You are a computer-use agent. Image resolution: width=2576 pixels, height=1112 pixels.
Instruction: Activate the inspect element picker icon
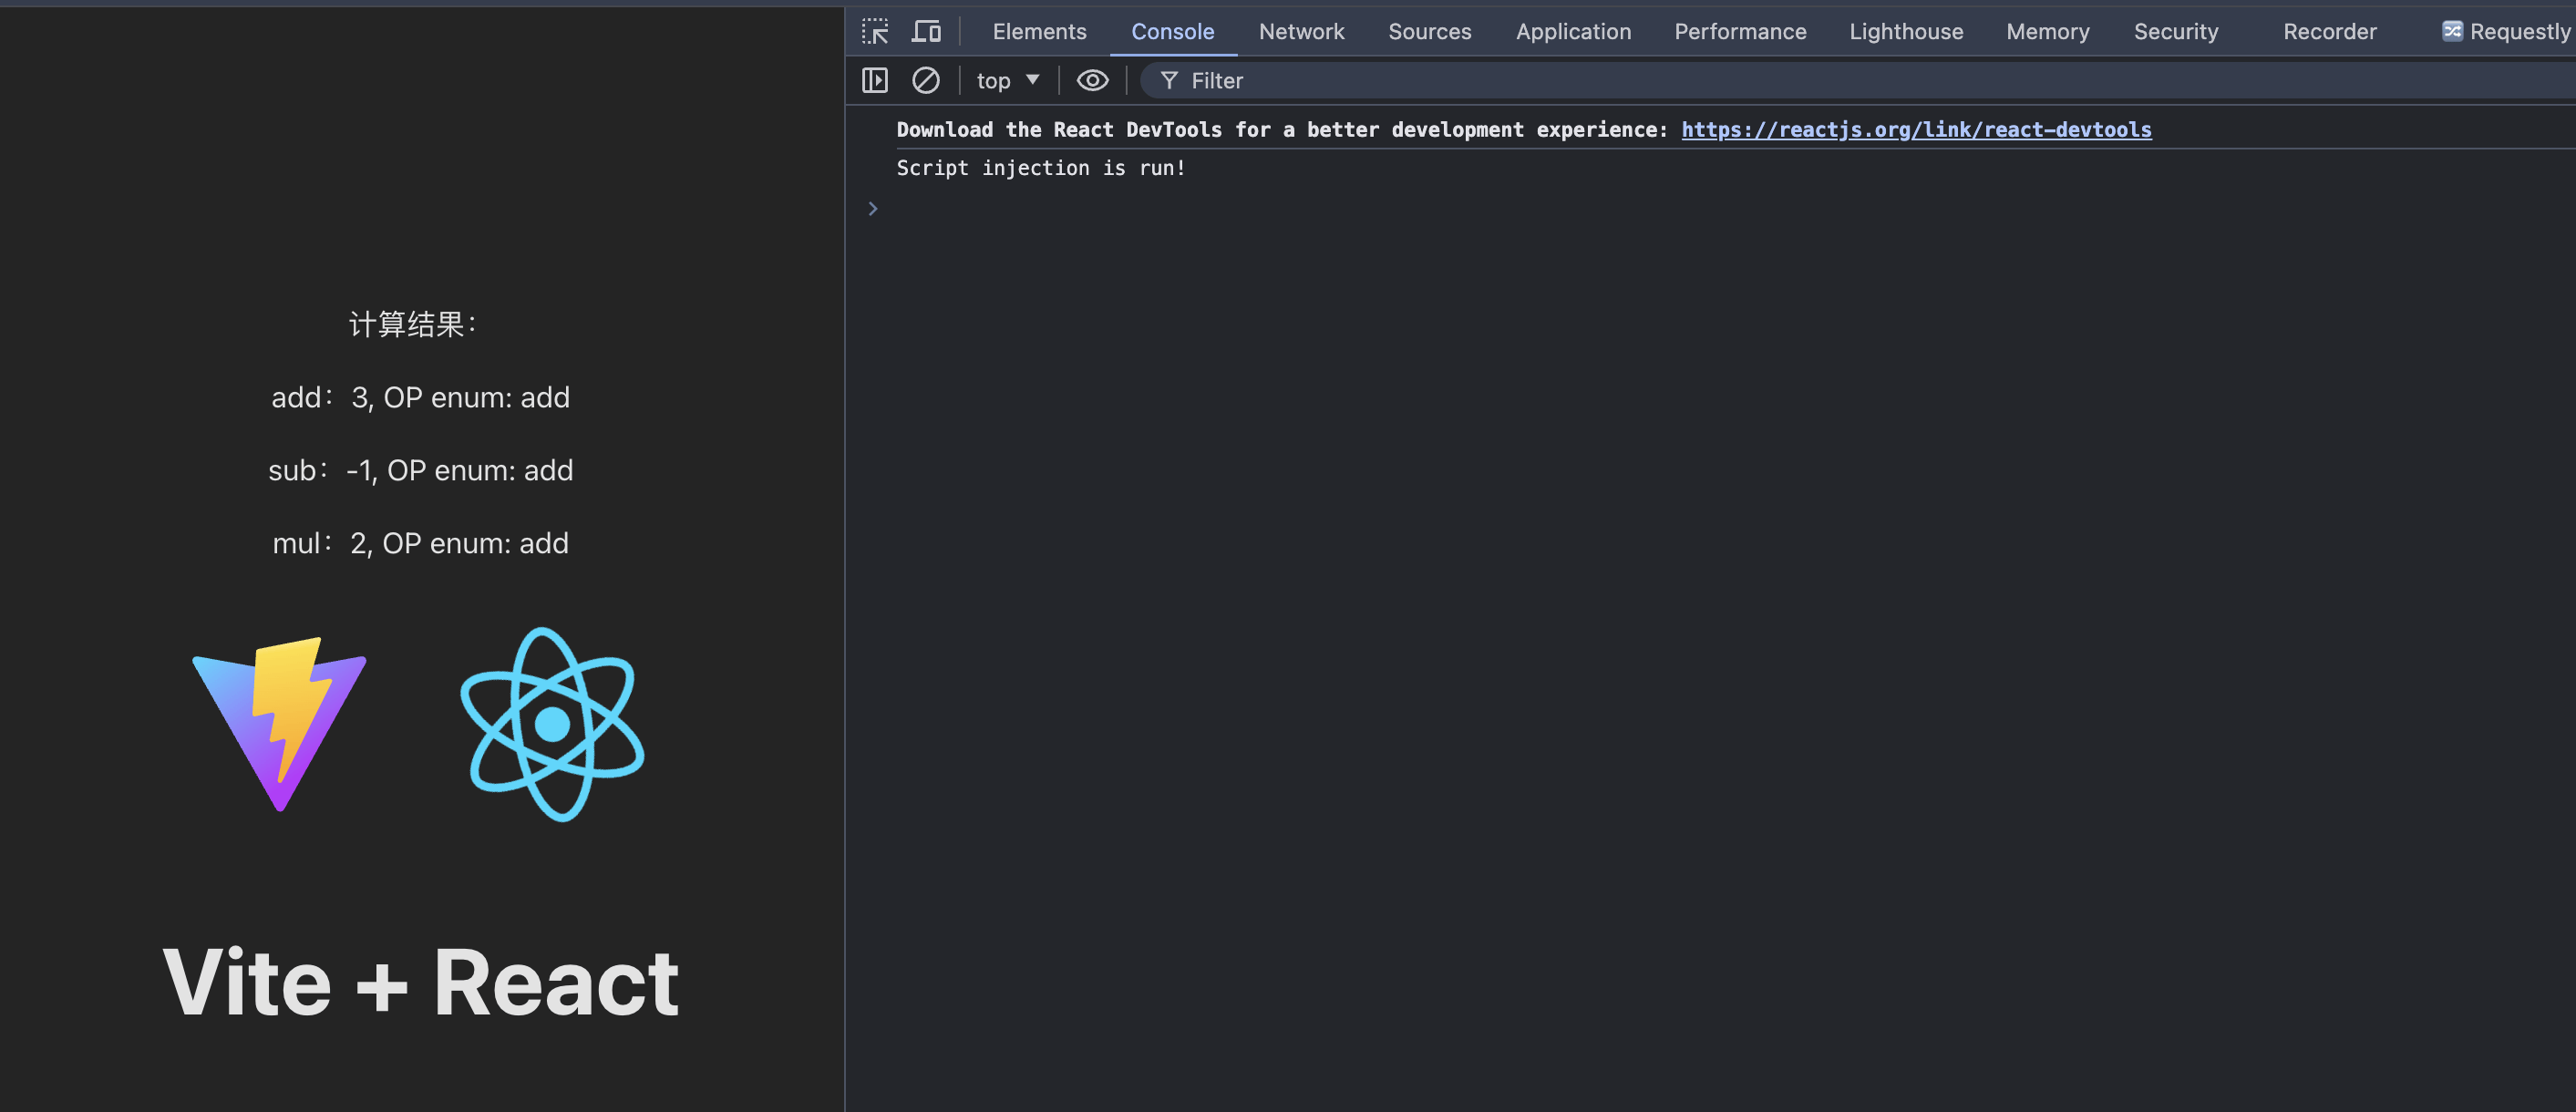pos(875,31)
